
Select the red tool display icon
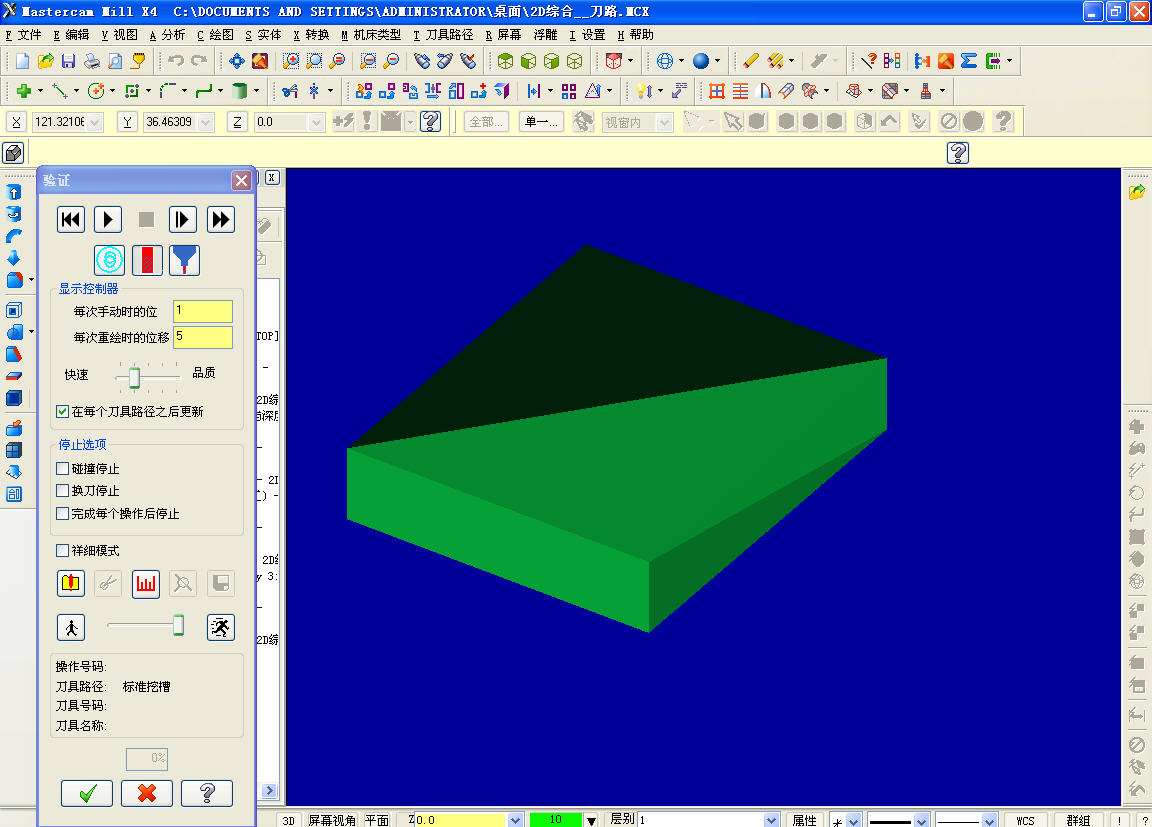tap(147, 260)
